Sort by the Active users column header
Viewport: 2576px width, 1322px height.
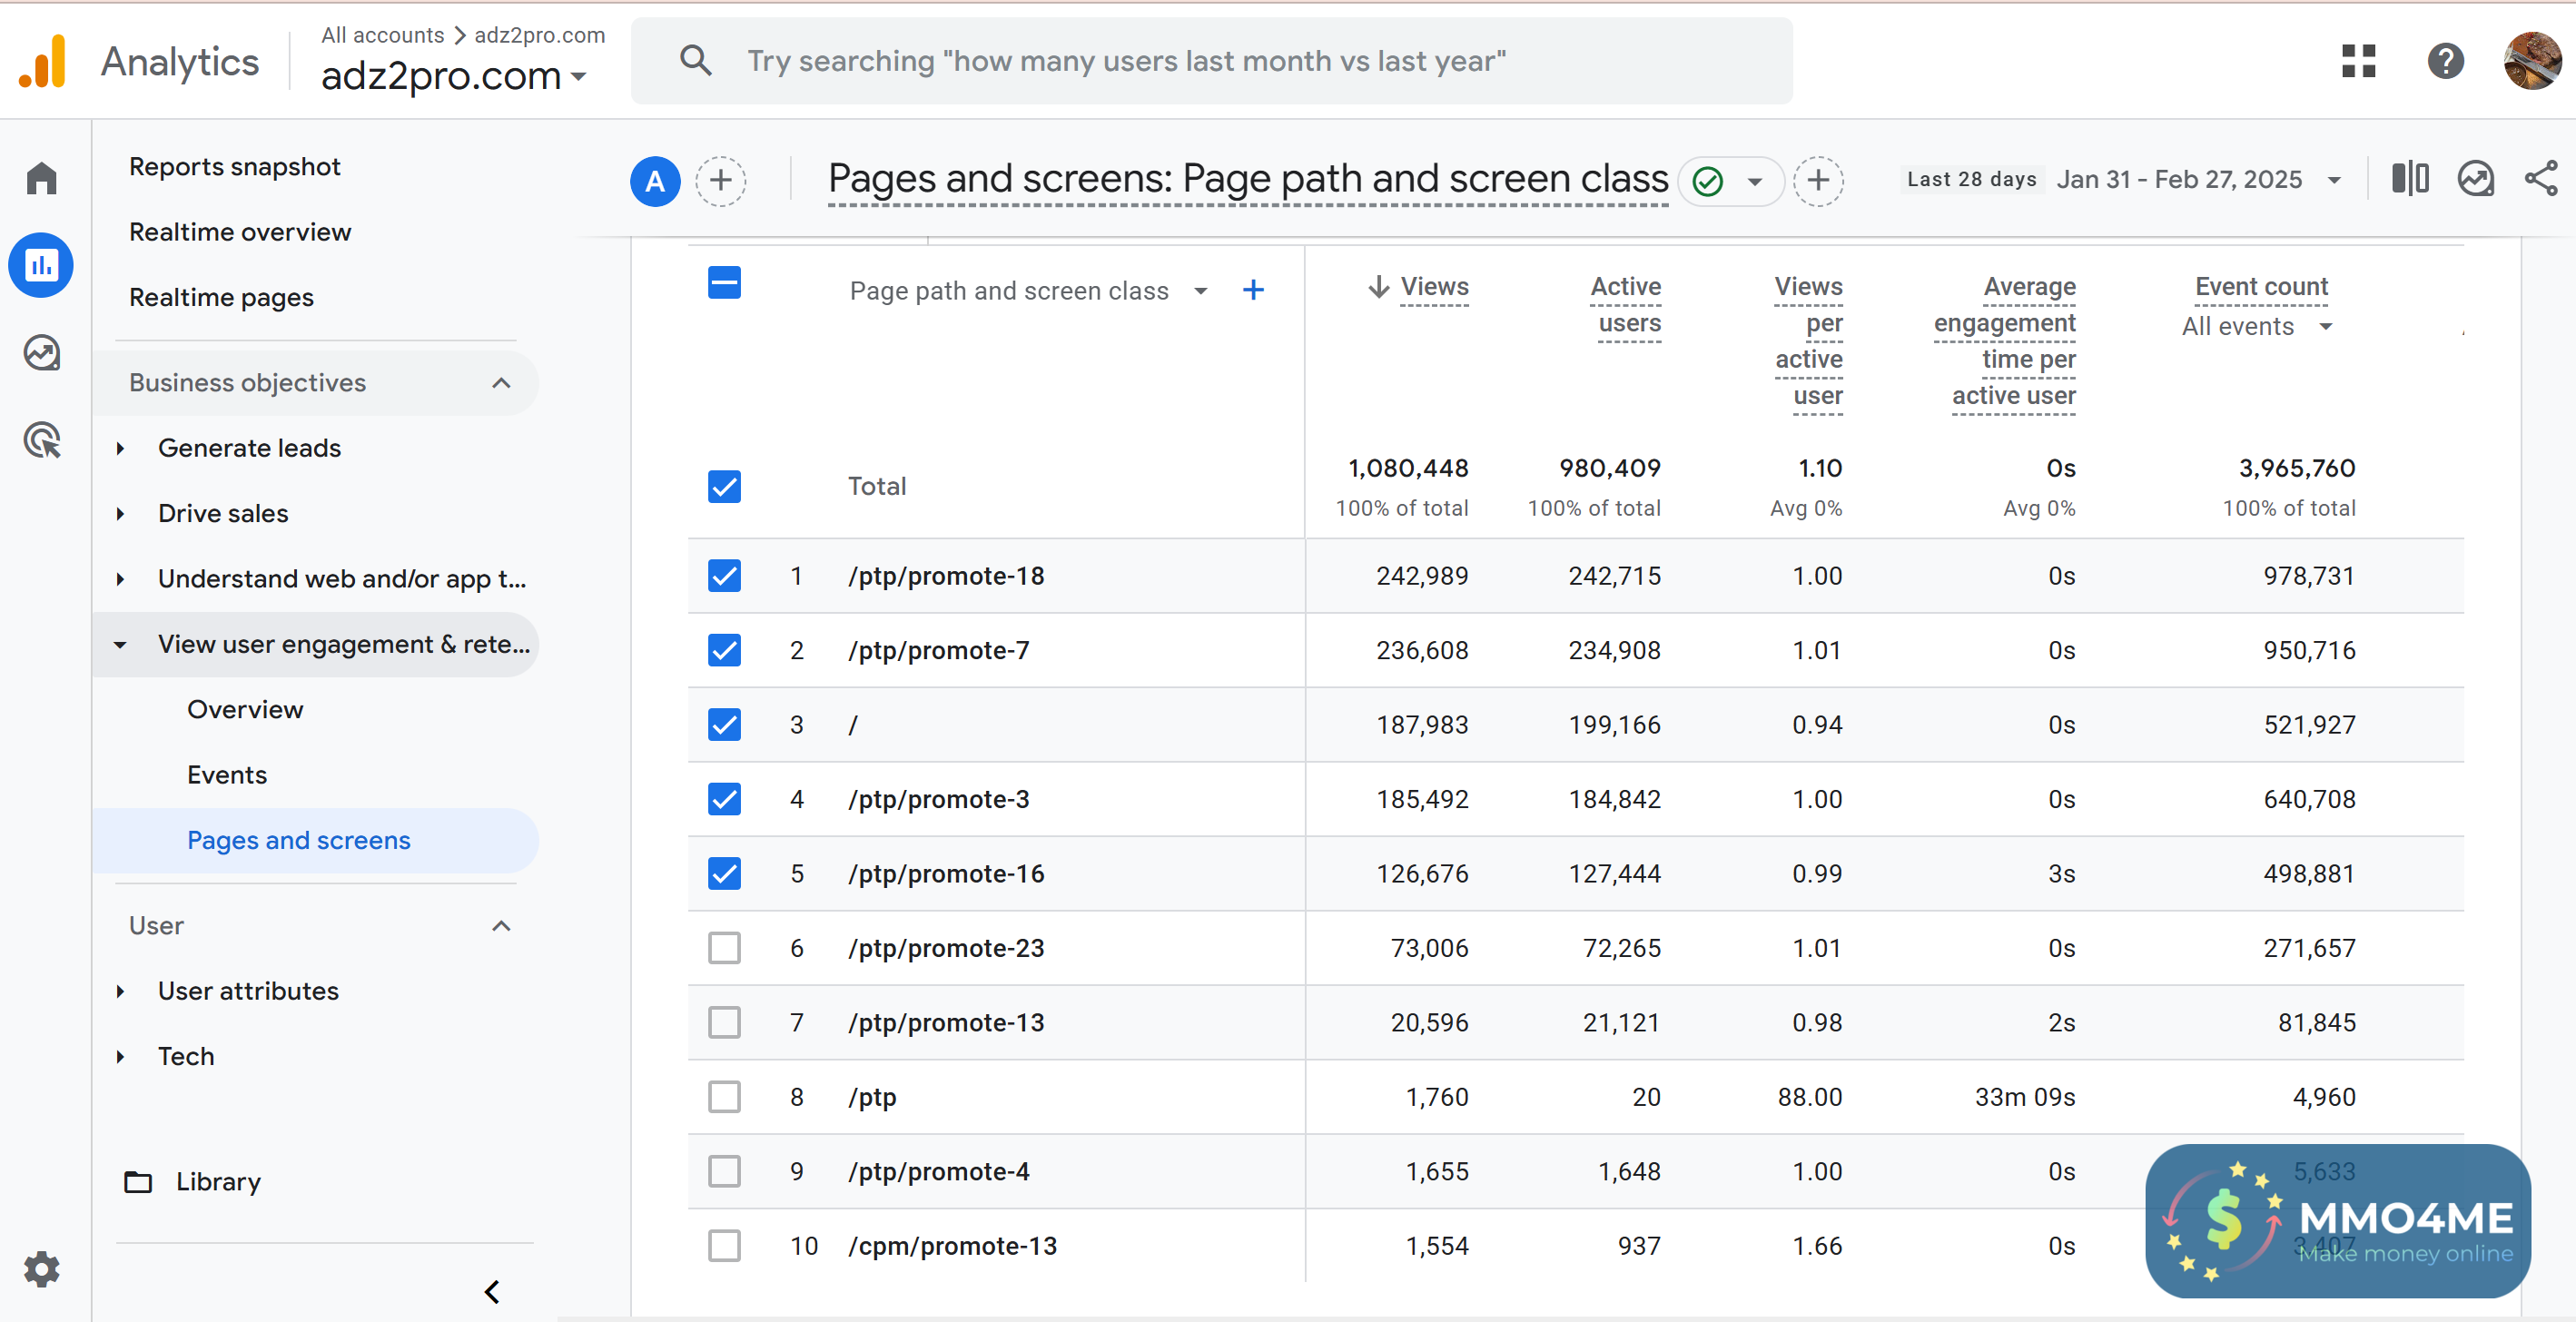click(1626, 305)
